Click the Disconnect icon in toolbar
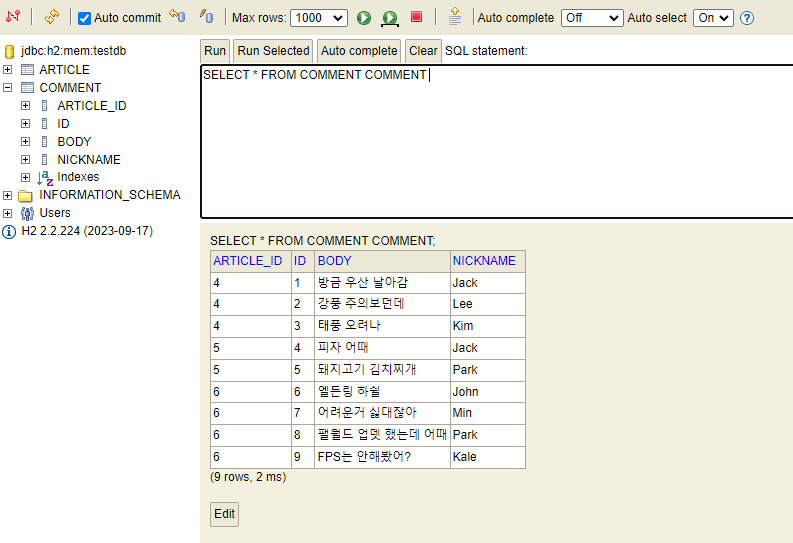The height and width of the screenshot is (543, 793). coord(13,17)
